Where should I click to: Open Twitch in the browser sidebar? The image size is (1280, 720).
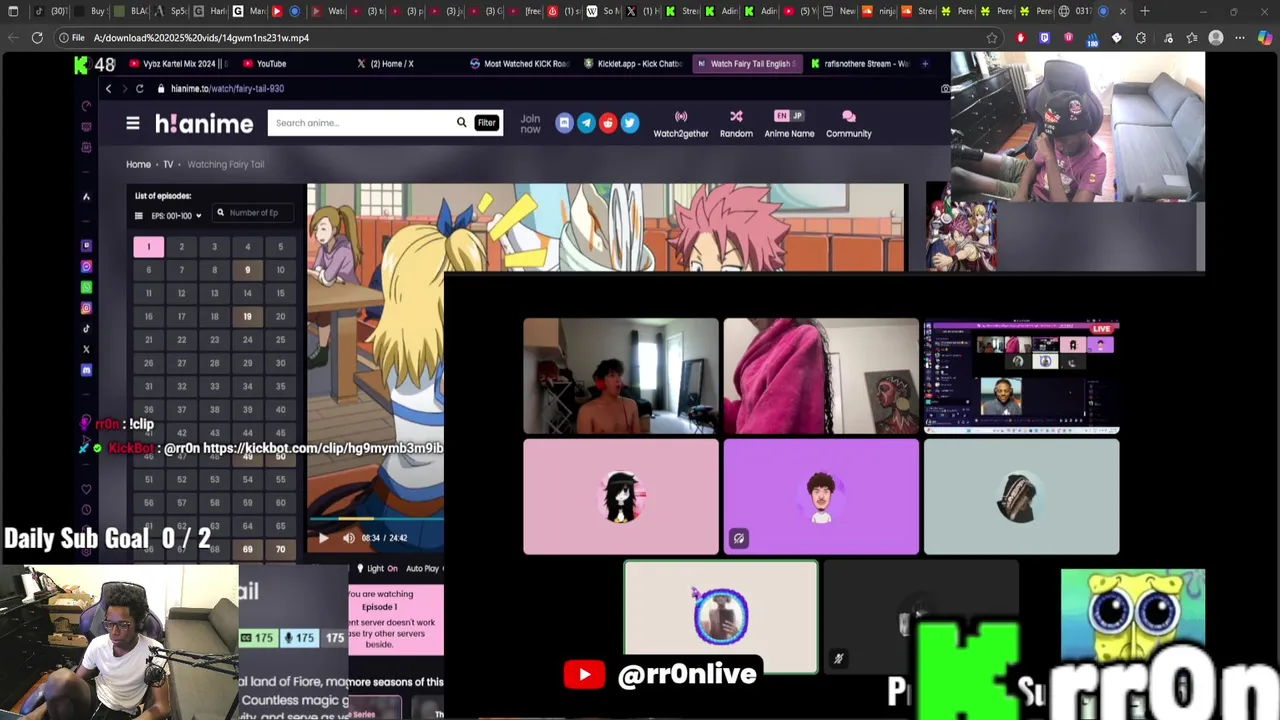pyautogui.click(x=86, y=245)
